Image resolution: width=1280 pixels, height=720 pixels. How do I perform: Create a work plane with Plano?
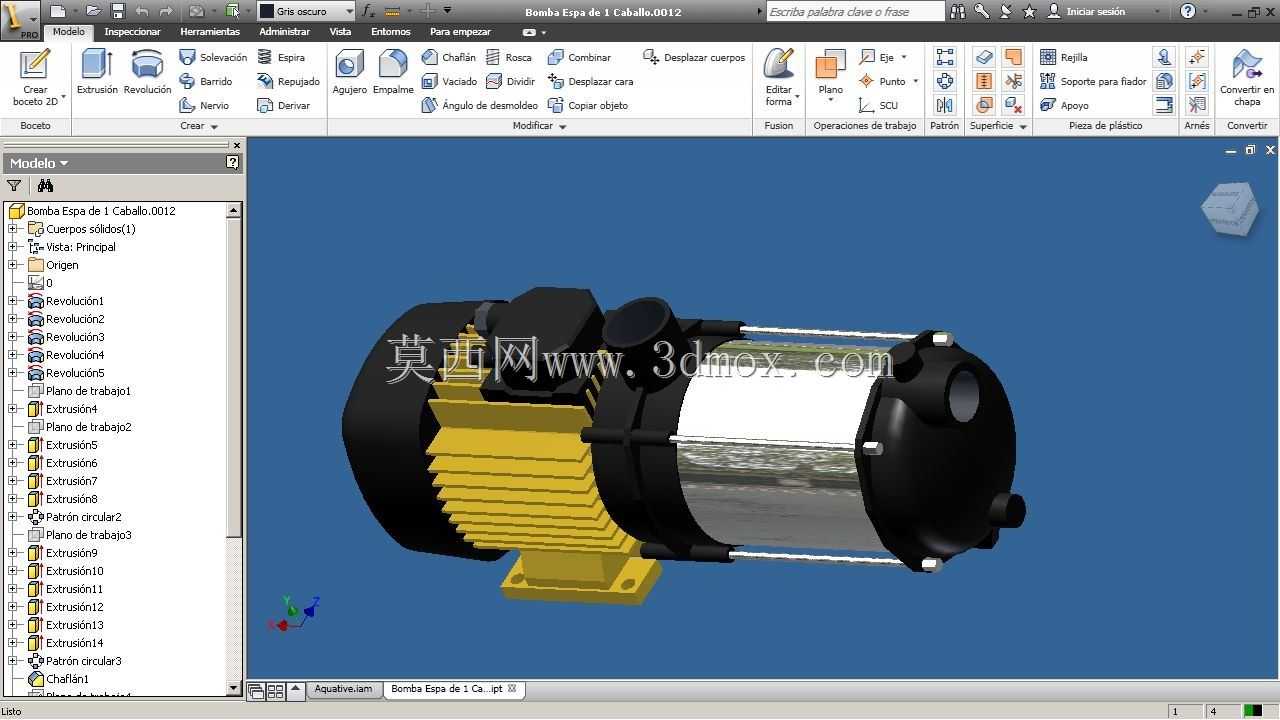click(x=831, y=76)
